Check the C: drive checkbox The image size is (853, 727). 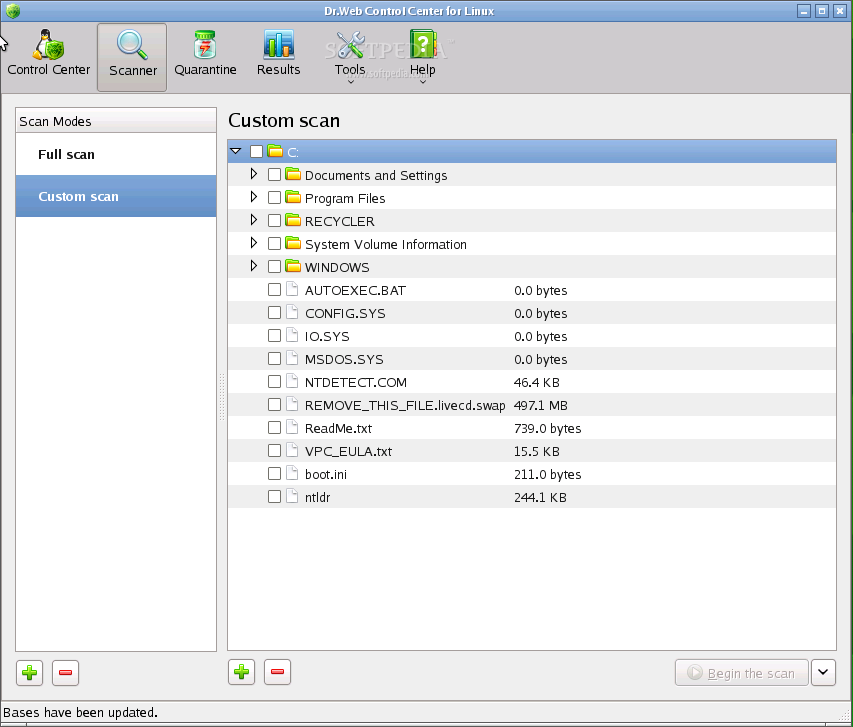point(256,151)
